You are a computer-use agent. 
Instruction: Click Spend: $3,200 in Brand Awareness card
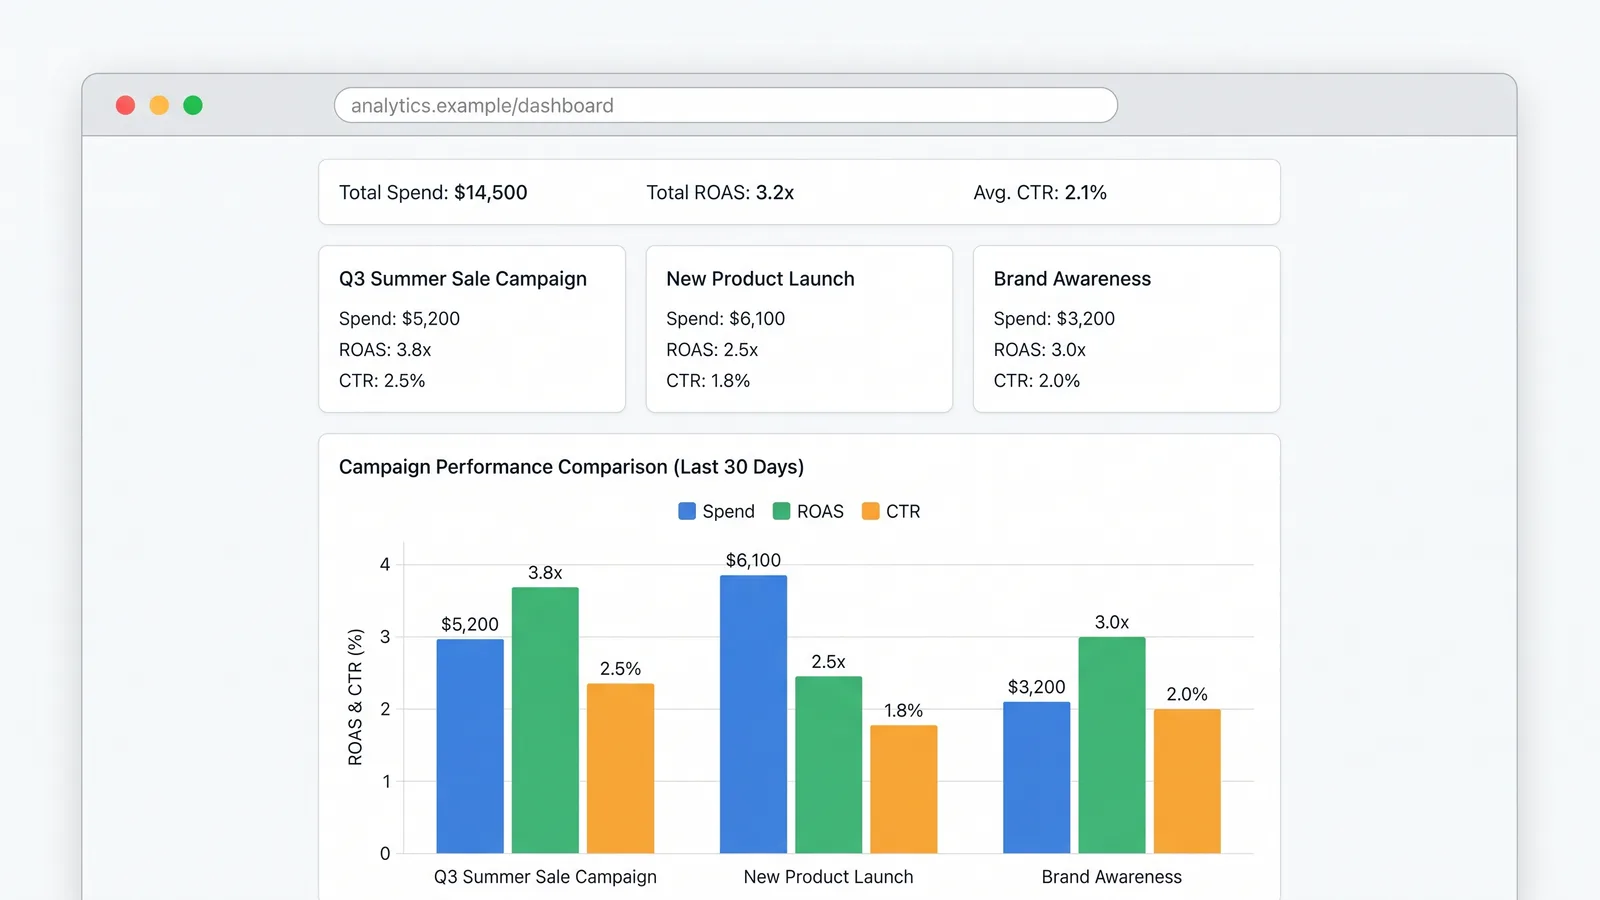tap(1054, 318)
